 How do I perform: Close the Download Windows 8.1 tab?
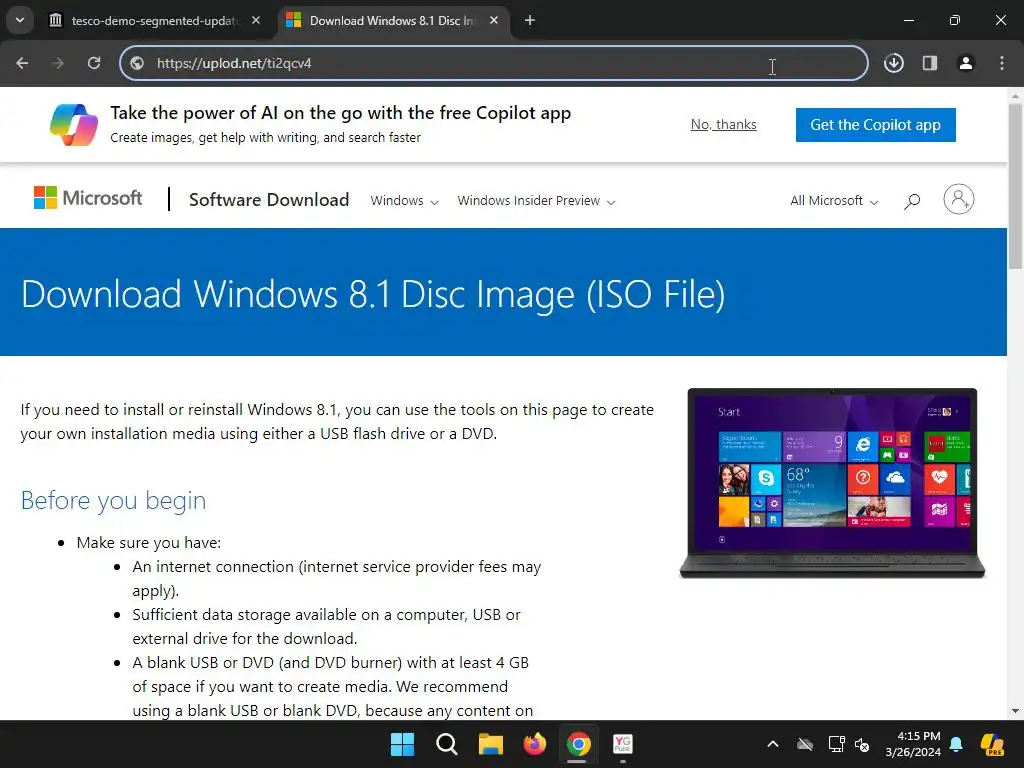point(494,21)
